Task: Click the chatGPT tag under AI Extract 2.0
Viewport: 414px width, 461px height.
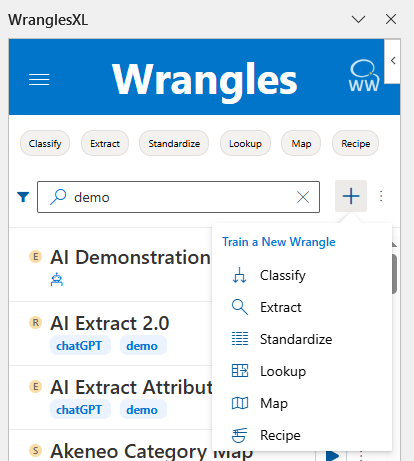Action: point(80,346)
